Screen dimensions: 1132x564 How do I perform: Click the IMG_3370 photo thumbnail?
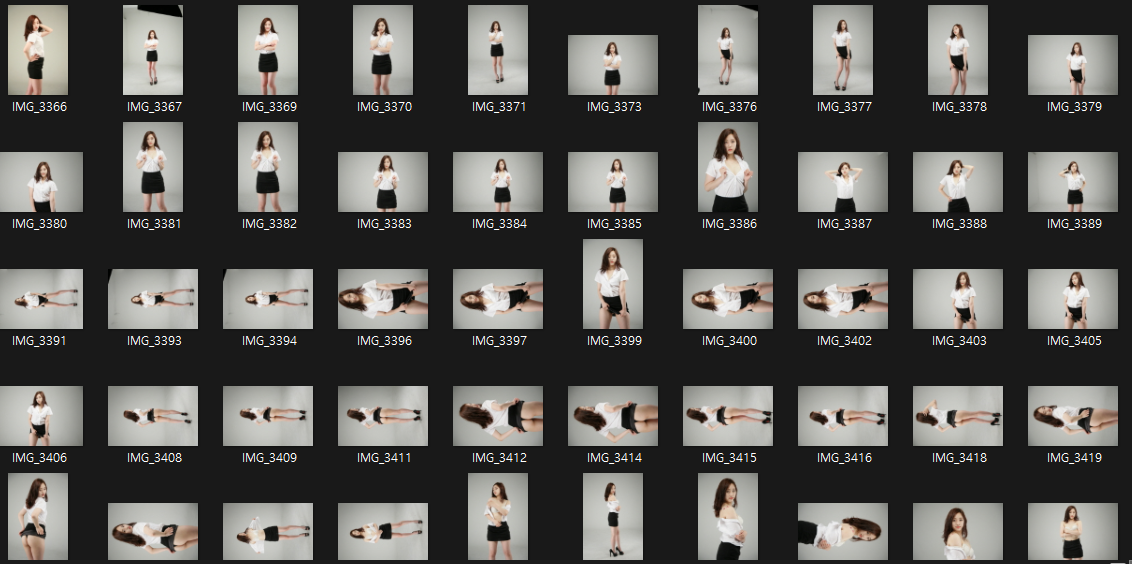(383, 50)
